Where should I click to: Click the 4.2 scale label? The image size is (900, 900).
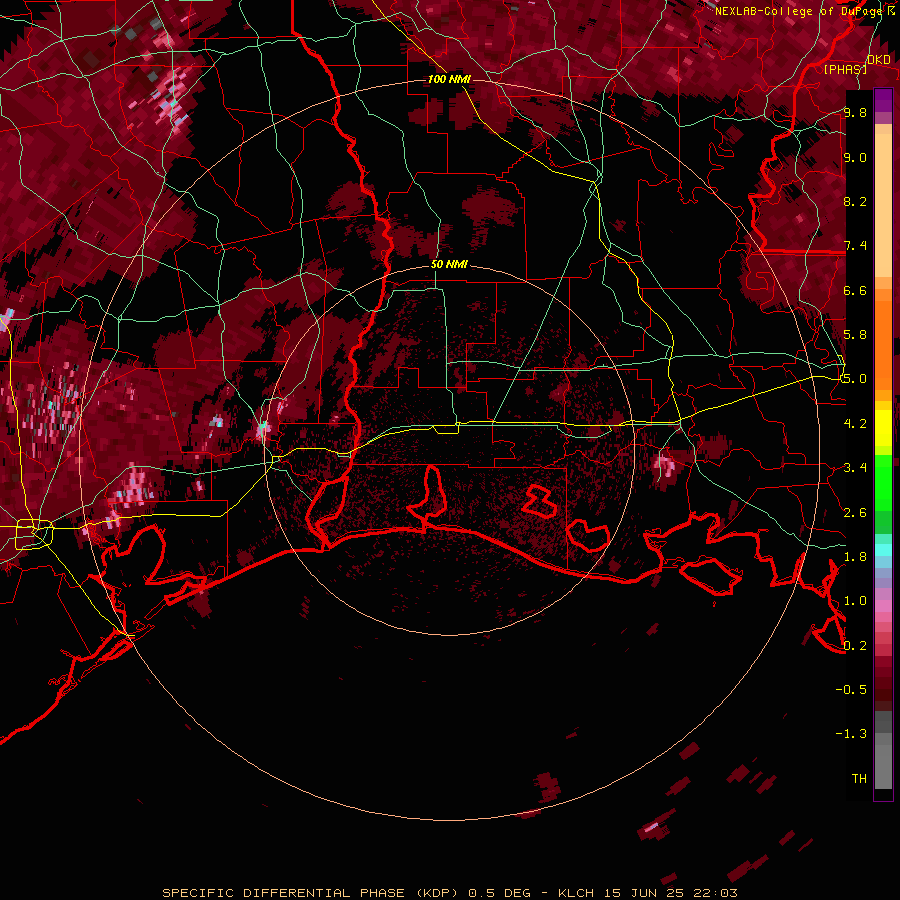855,424
